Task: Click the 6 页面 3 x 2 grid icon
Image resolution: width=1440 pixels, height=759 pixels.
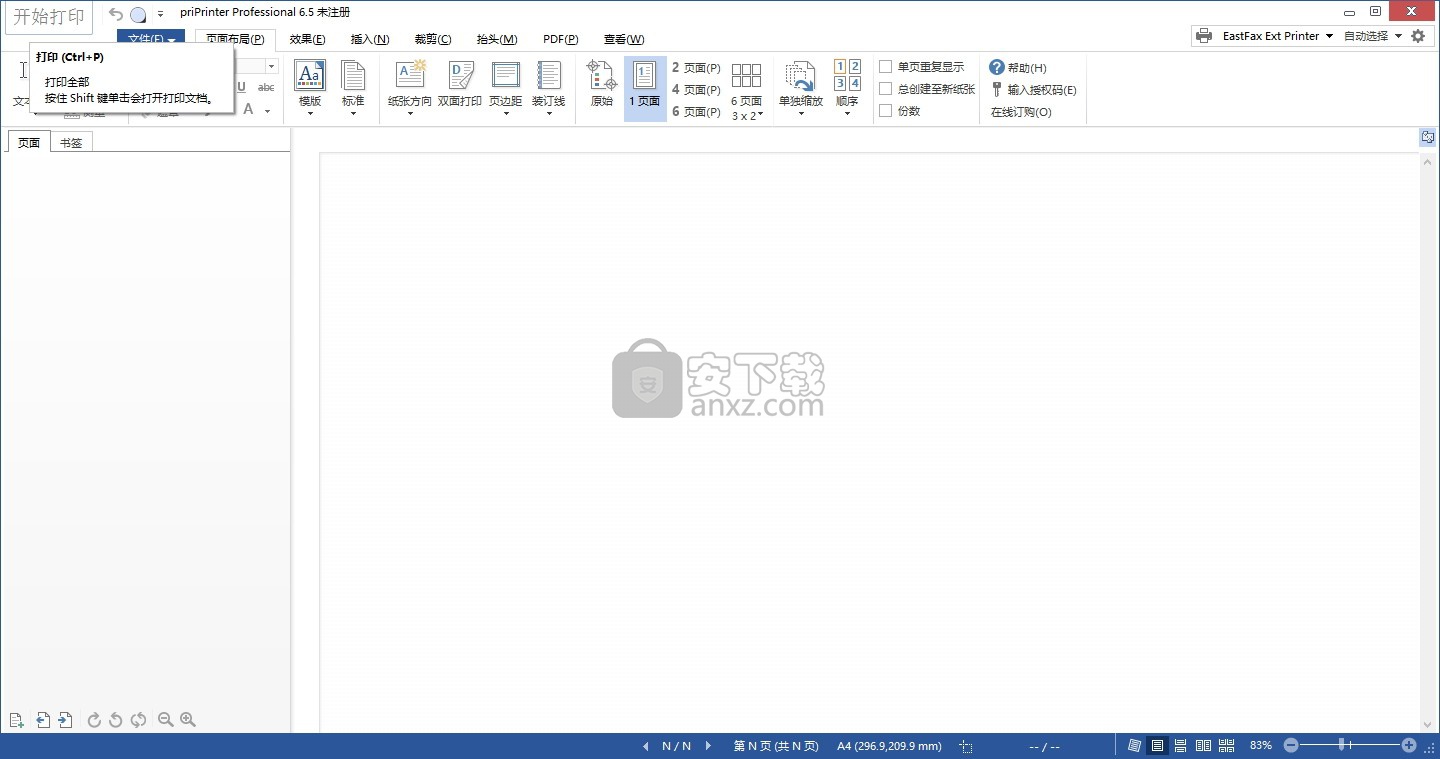Action: click(746, 76)
